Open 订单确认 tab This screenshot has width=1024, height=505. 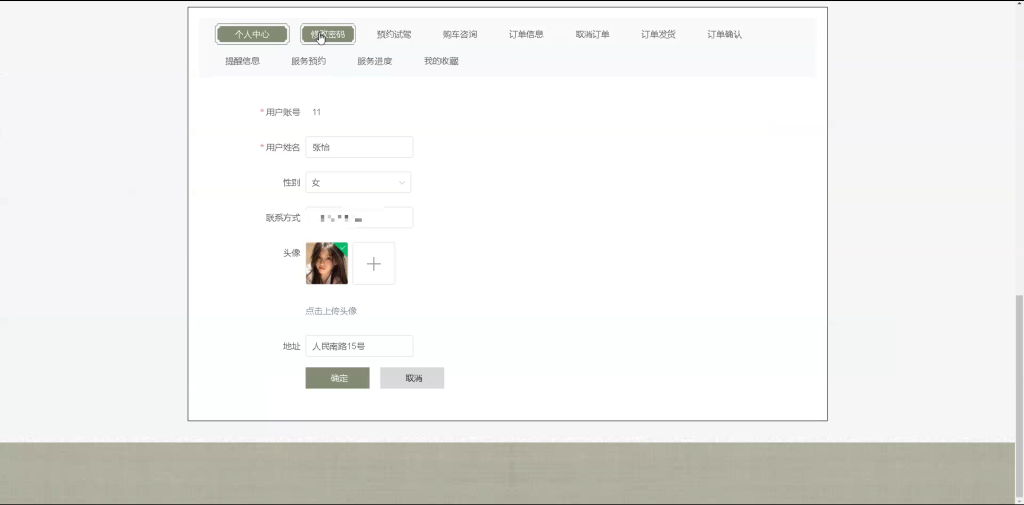[x=724, y=34]
